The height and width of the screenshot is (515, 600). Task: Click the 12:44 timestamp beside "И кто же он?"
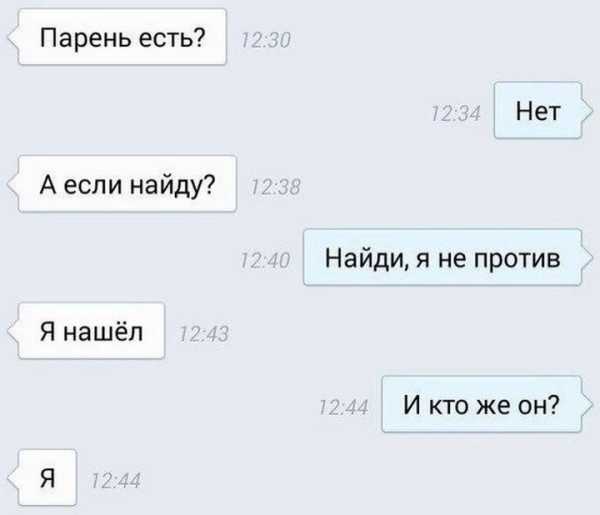coord(344,407)
